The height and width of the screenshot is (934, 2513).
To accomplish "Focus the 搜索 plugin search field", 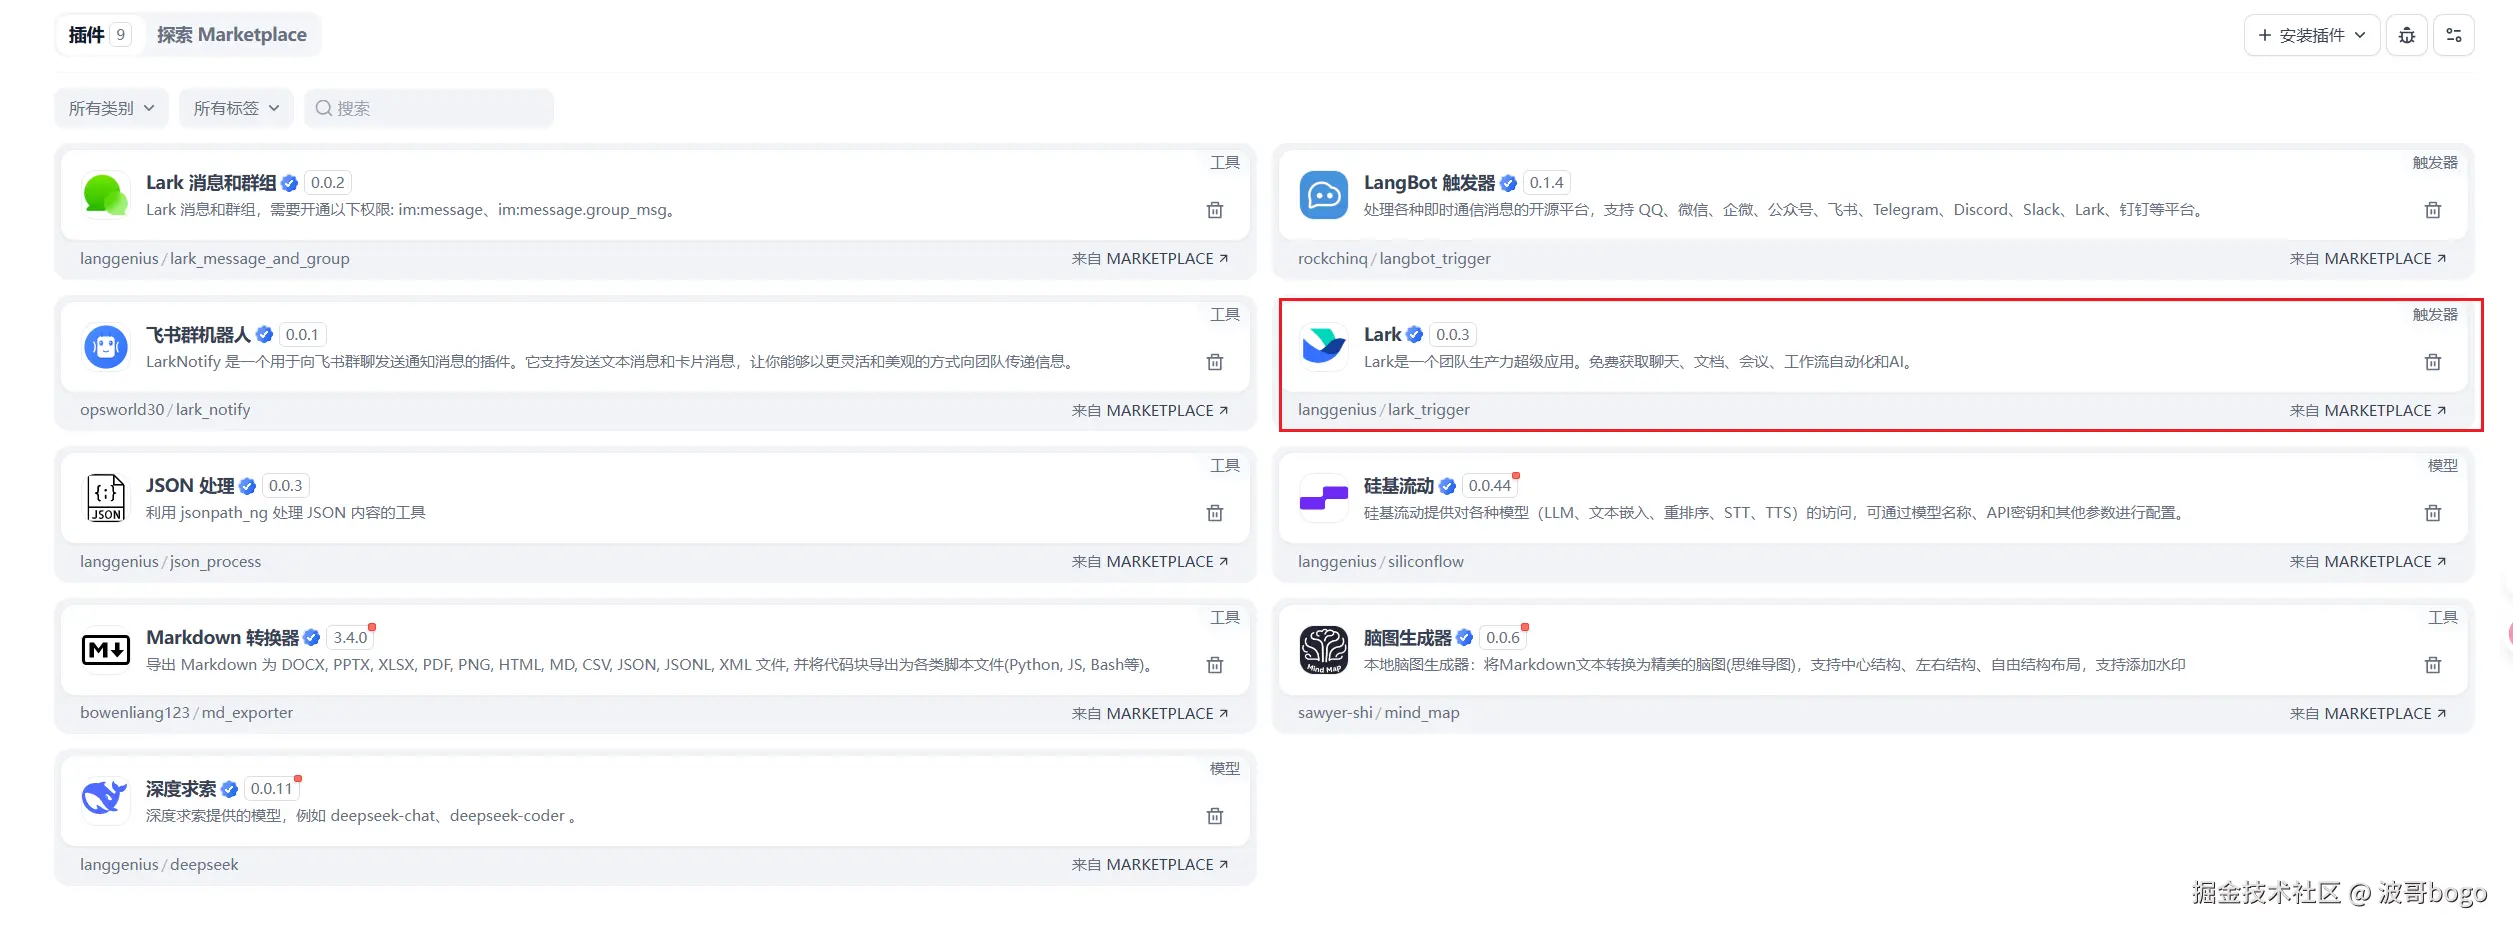I will (429, 108).
